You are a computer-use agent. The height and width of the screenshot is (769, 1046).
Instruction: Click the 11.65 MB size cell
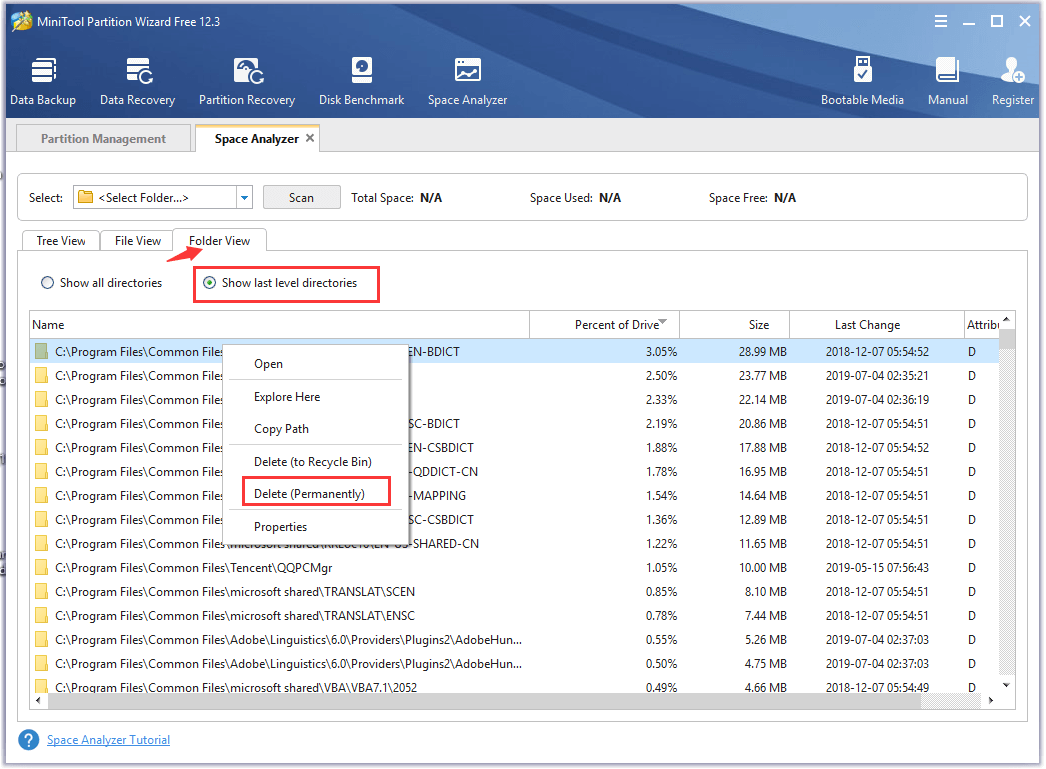click(762, 544)
